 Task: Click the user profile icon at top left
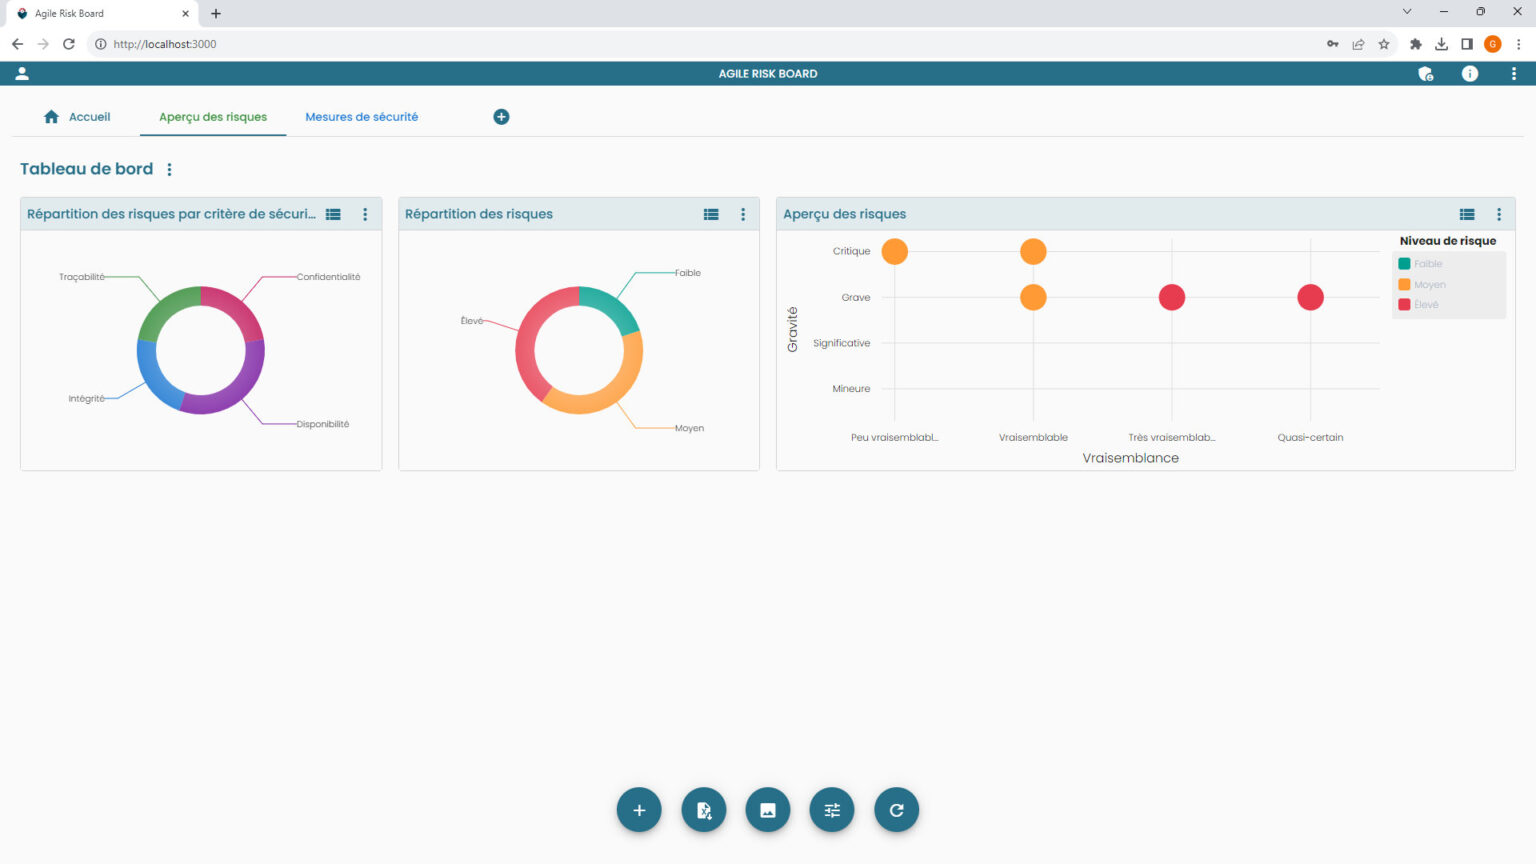pos(22,72)
